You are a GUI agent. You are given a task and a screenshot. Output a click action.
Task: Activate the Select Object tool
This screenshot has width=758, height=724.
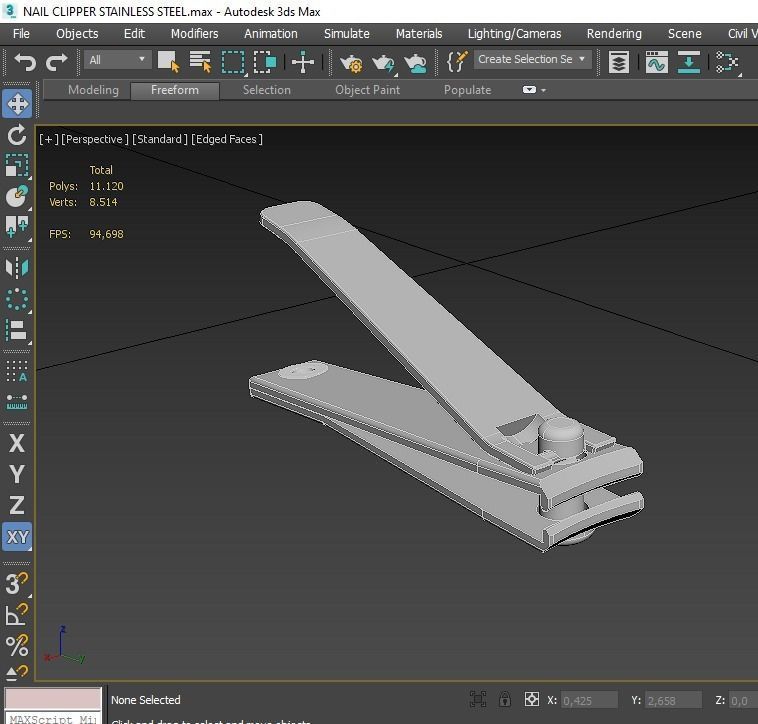(168, 62)
